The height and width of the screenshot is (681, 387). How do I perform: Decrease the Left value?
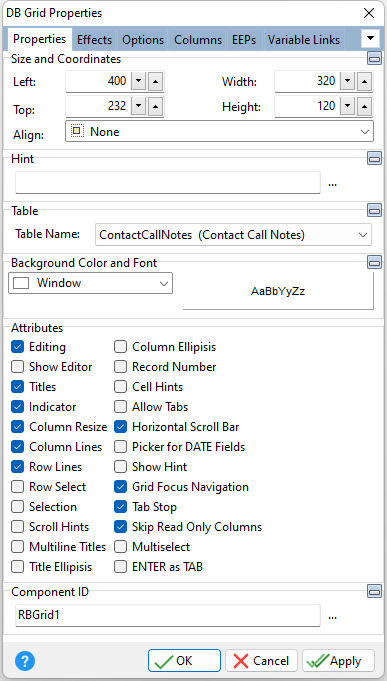(139, 81)
